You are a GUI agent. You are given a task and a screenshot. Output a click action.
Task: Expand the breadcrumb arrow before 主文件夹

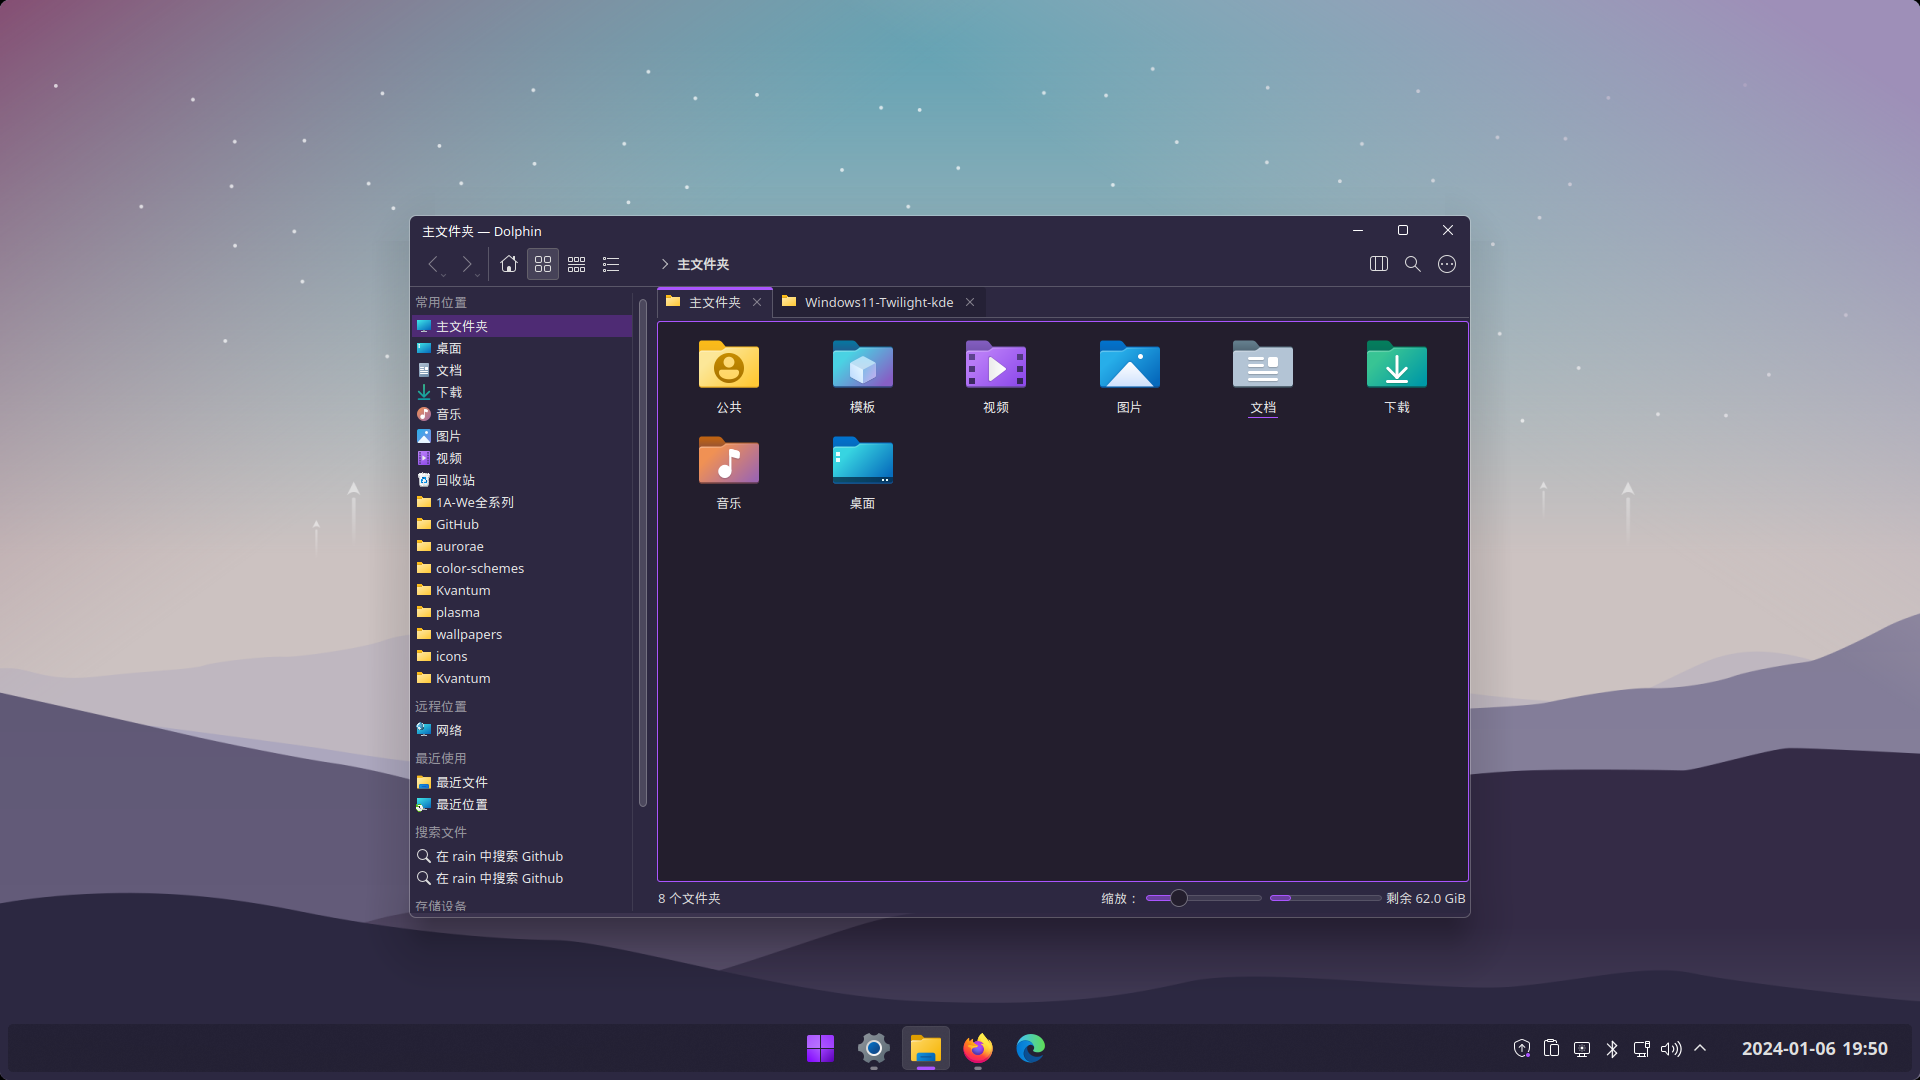(x=664, y=264)
